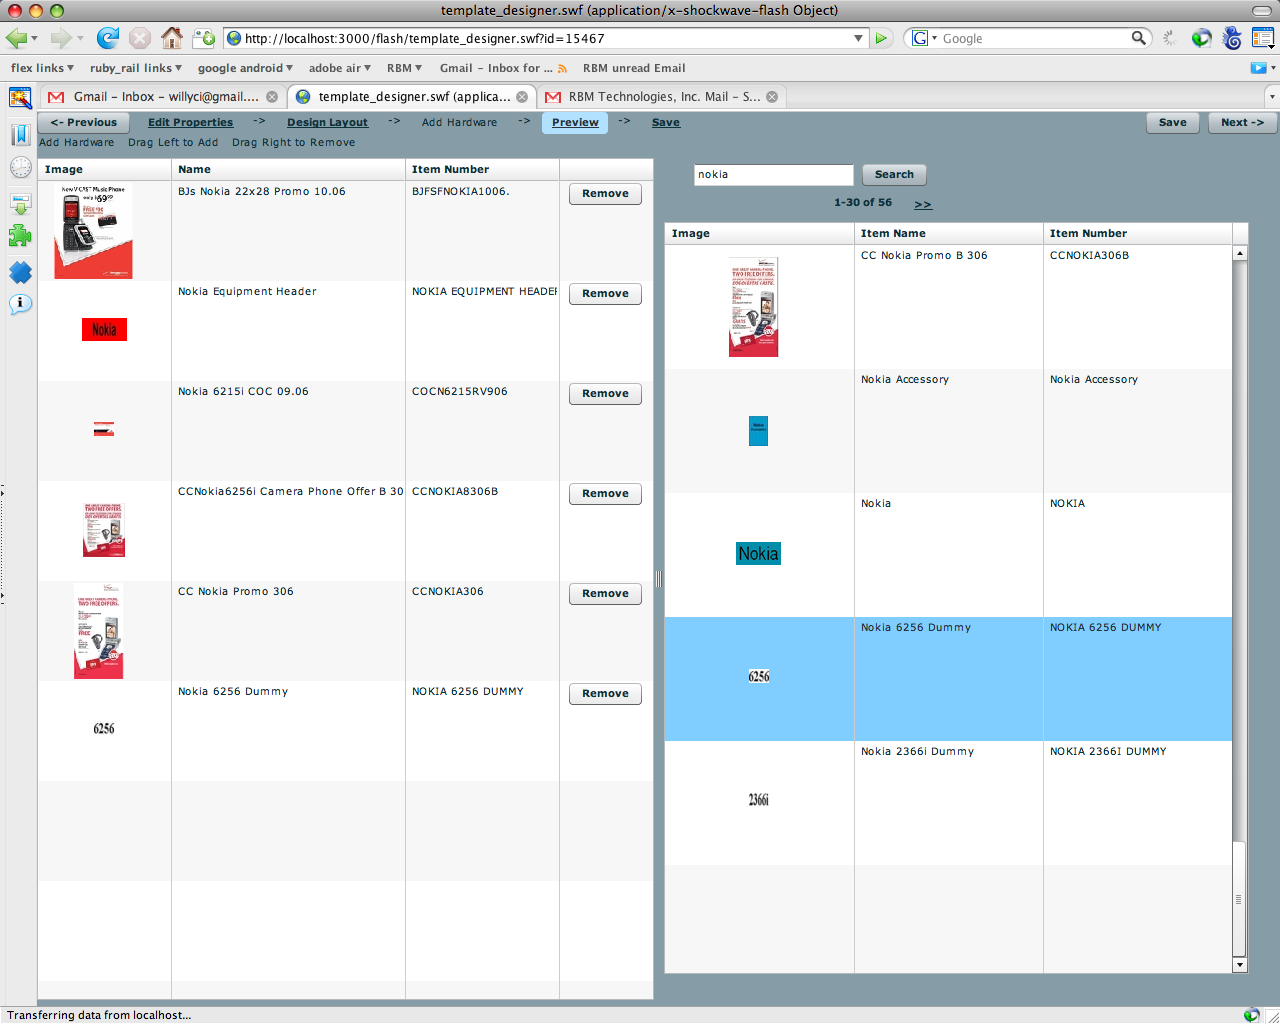Screen dimensions: 1280x1024
Task: Open the Google search engine dropdown
Action: click(924, 38)
